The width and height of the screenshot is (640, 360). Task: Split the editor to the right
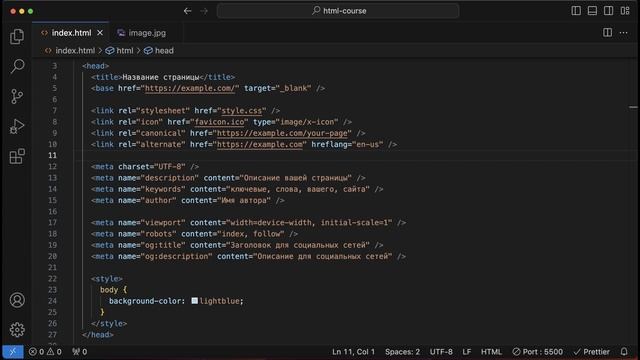coord(607,33)
